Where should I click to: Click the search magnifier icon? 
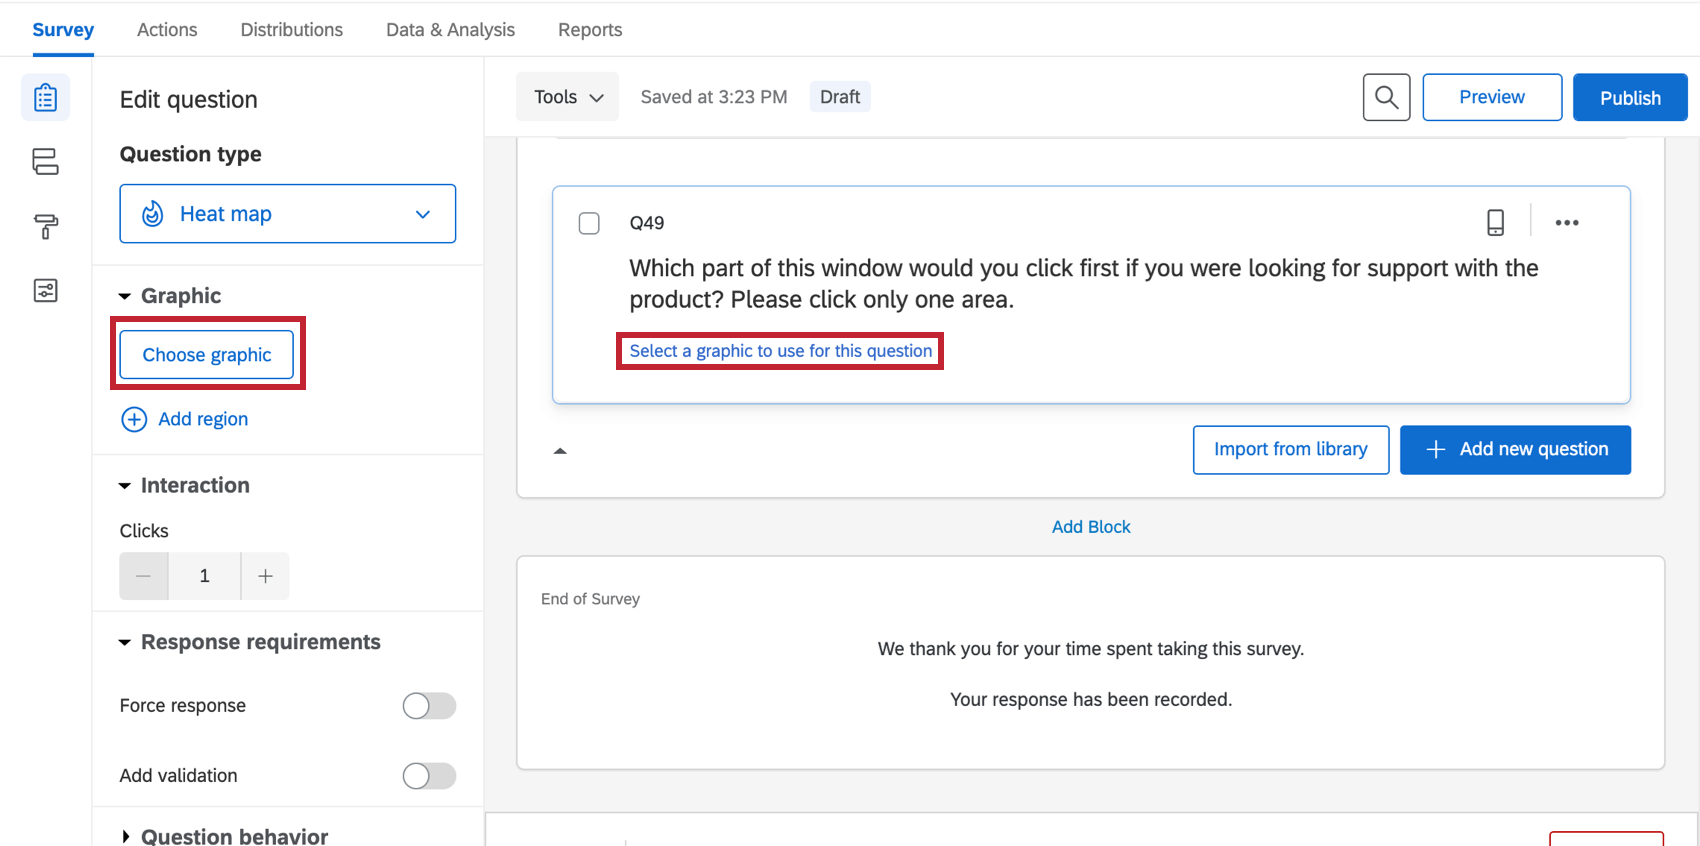[1386, 97]
